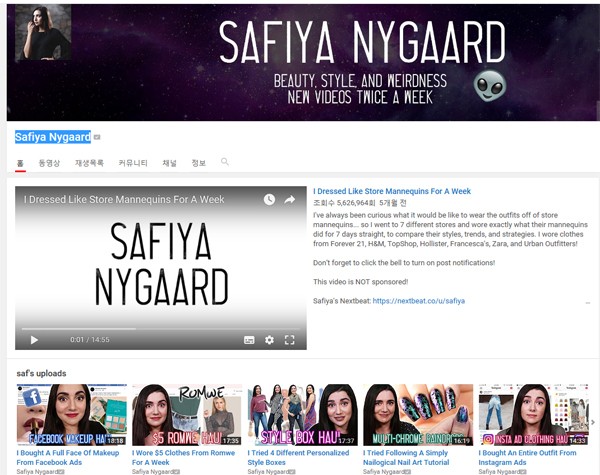Click the channel search magnifier icon
The image size is (600, 475).
[225, 162]
